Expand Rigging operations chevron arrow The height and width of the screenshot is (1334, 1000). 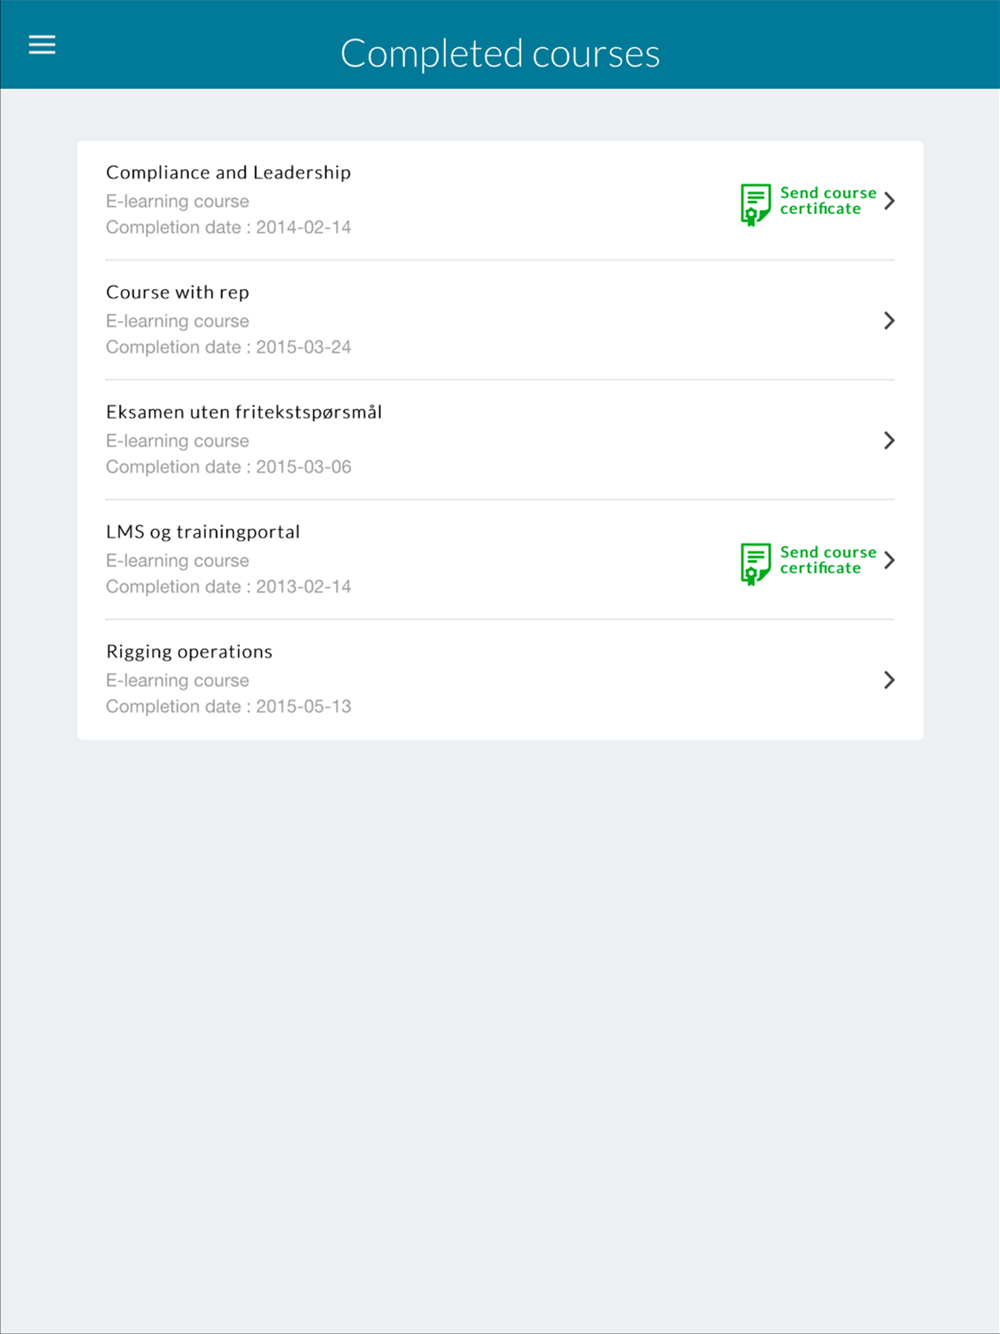889,680
